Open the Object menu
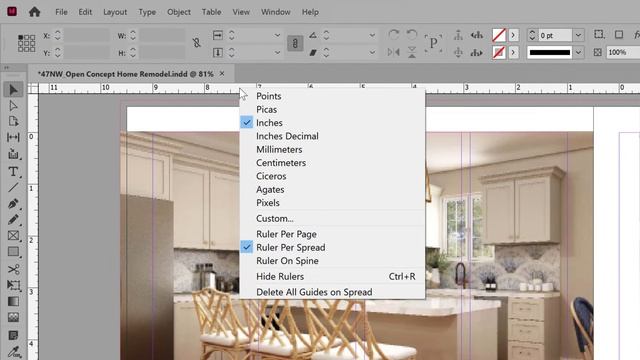 179,12
